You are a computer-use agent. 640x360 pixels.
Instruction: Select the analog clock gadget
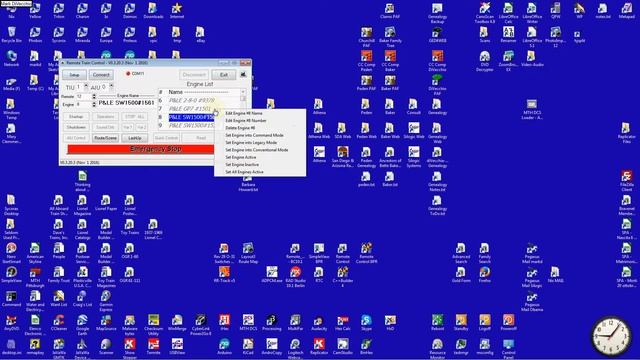click(x=611, y=336)
